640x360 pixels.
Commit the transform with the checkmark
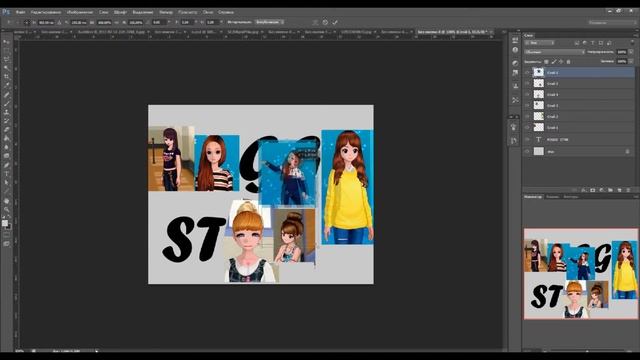point(335,22)
